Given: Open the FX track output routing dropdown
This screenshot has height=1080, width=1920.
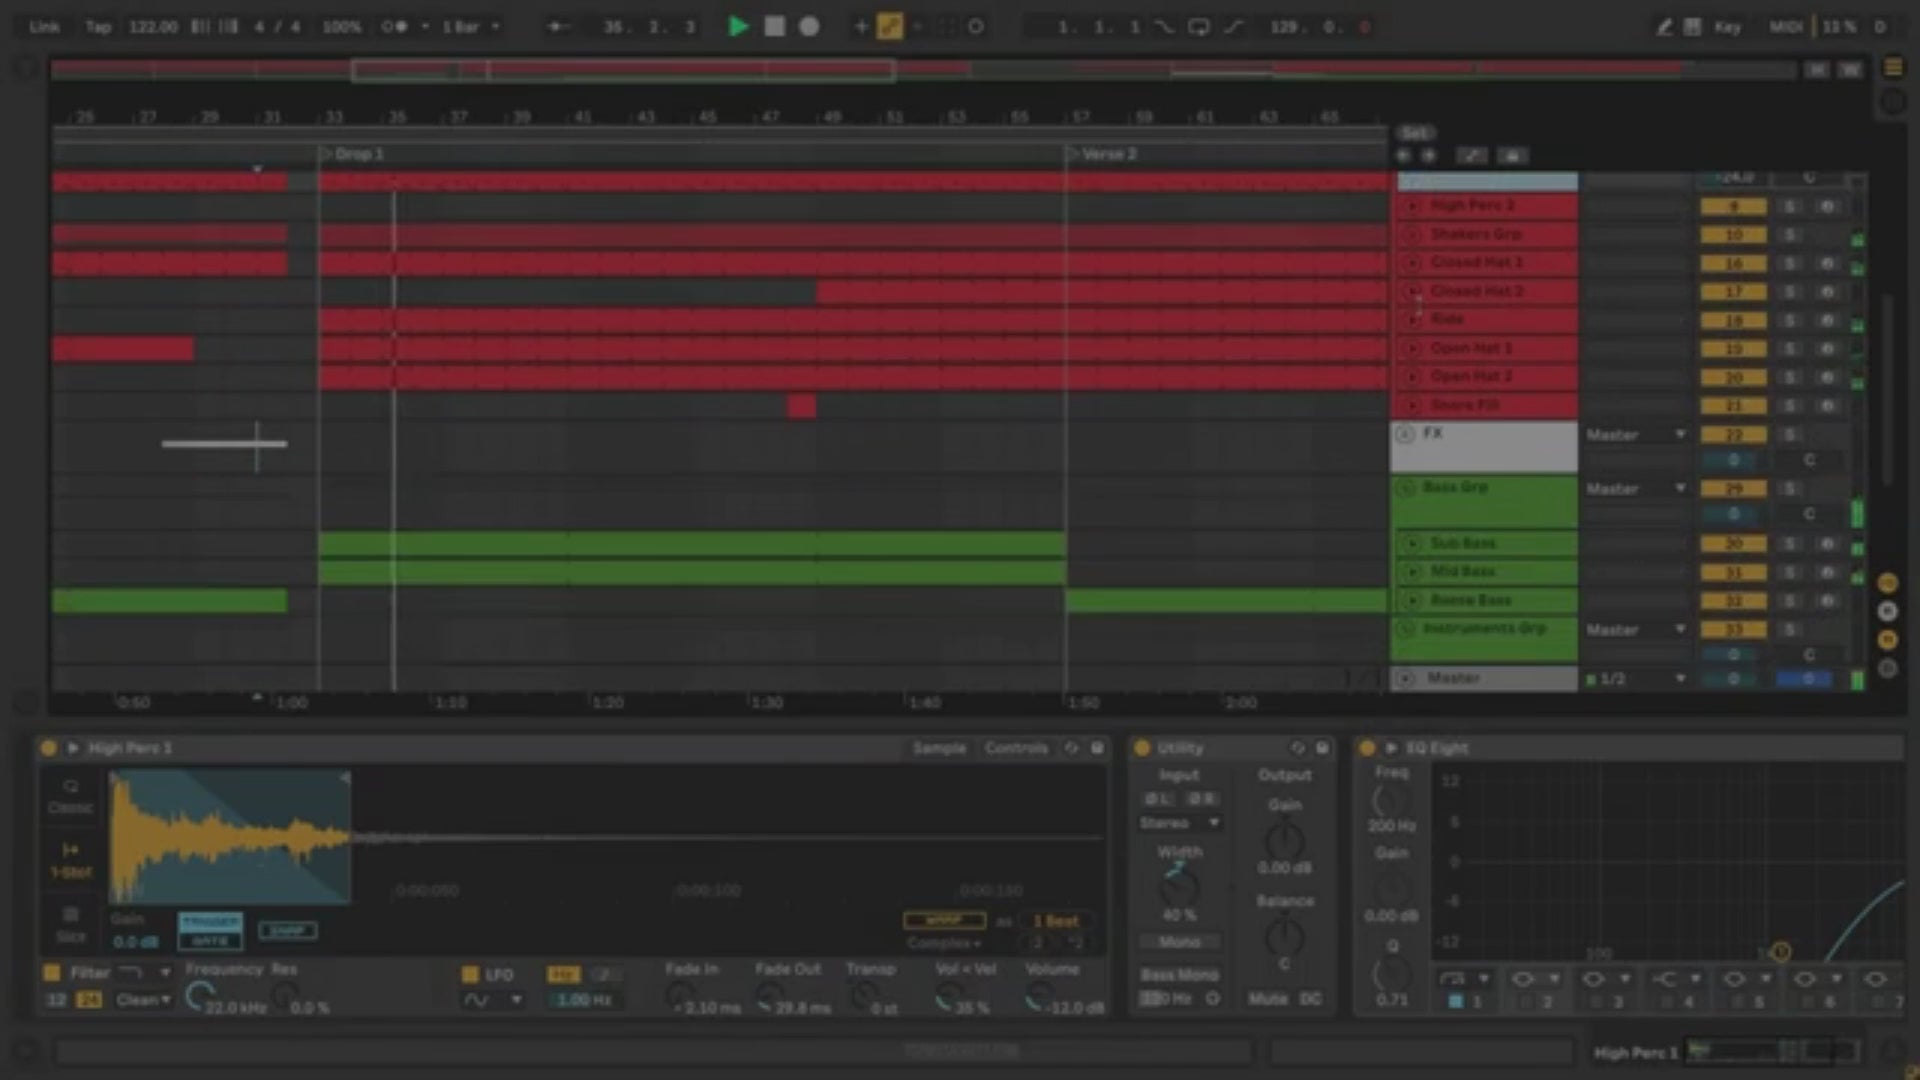Looking at the screenshot, I should pyautogui.click(x=1635, y=435).
